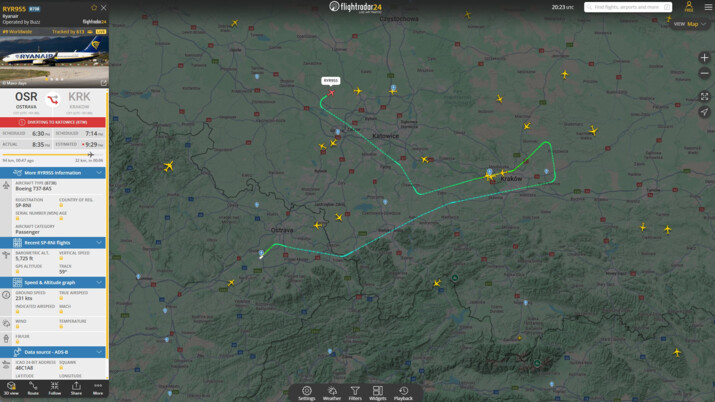715x402 pixels.
Task: Add RYR955 to favorites with star icon
Action: pos(94,8)
